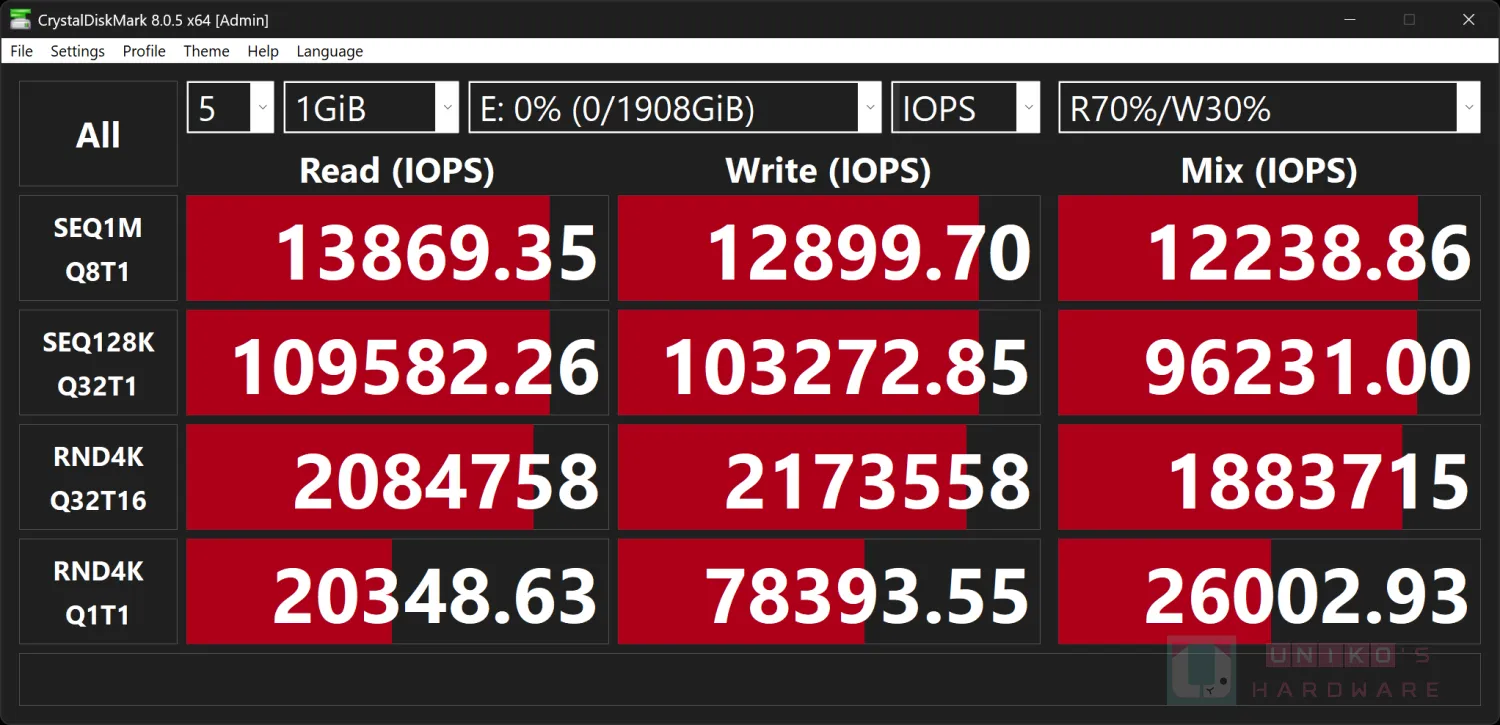
Task: Open the Settings menu
Action: (x=77, y=51)
